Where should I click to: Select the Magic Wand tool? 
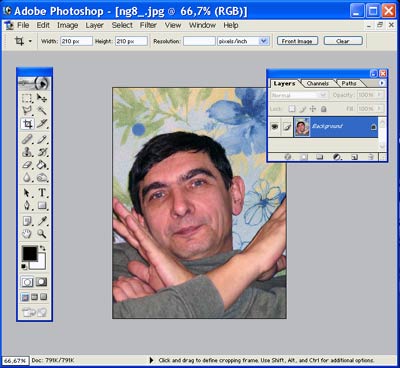coord(42,111)
